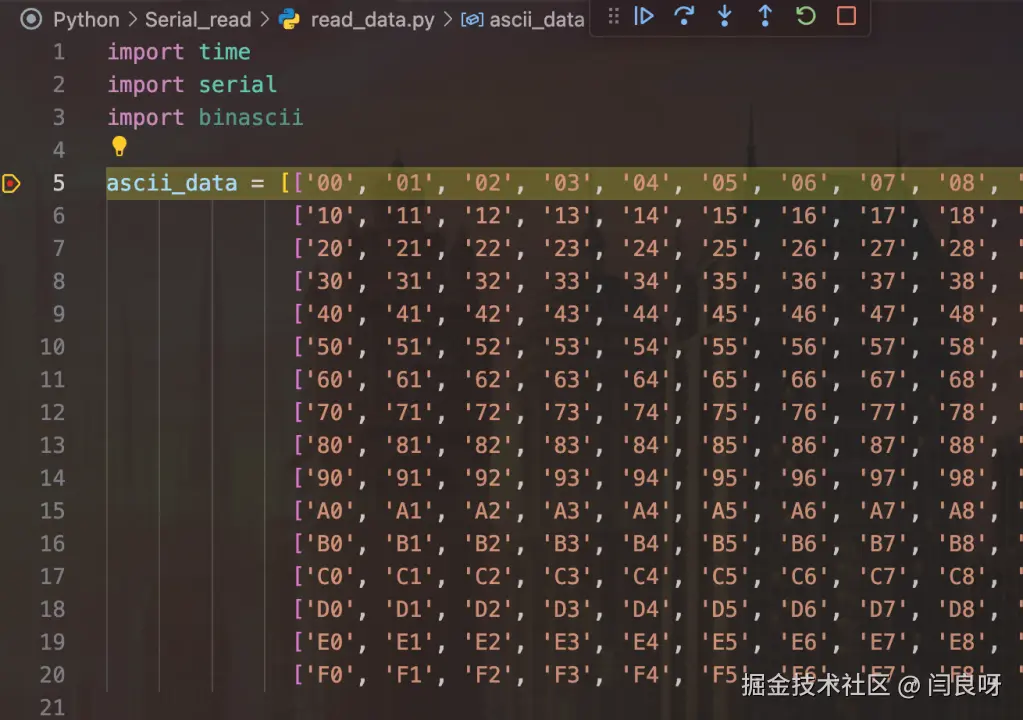This screenshot has height=720, width=1023.
Task: Click the '08' string on line 5
Action: (x=962, y=183)
